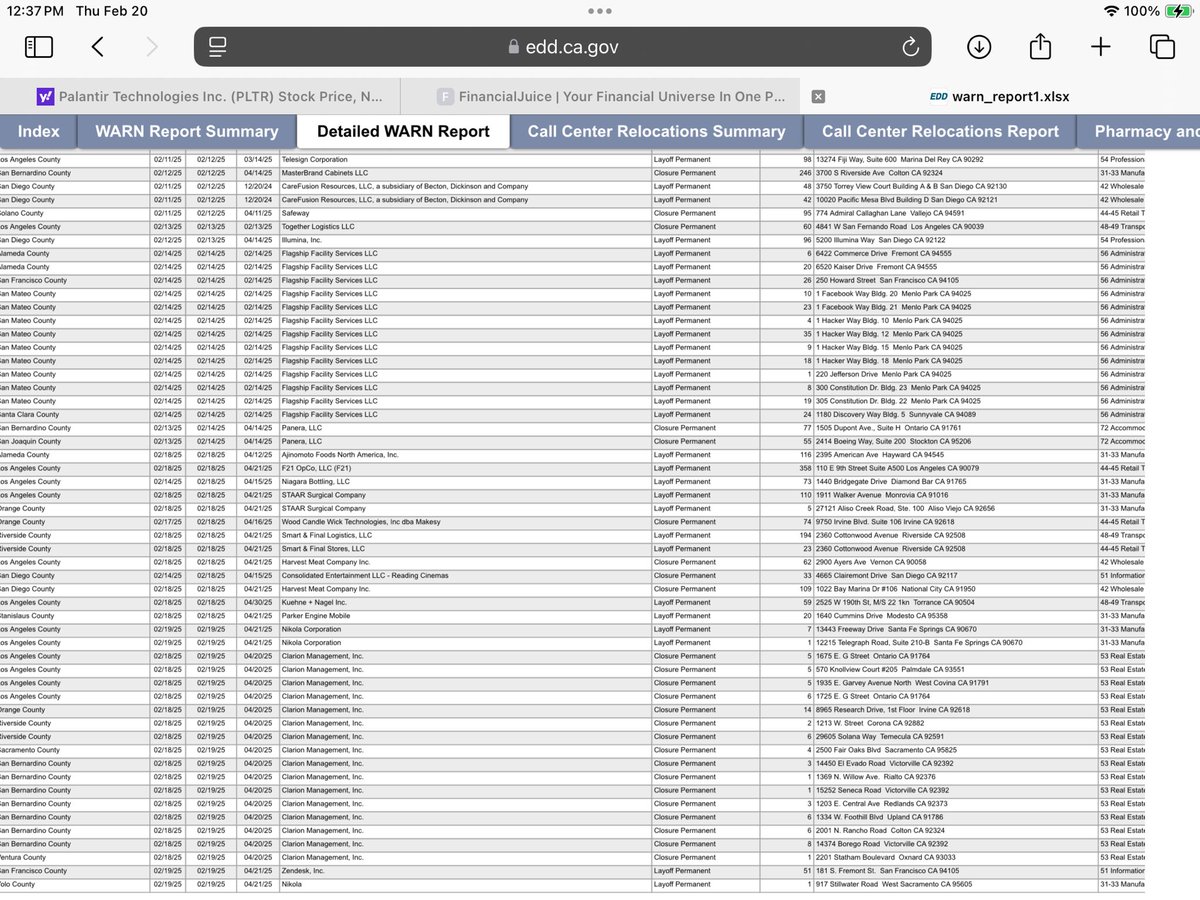Select the Telesign Corporation cell
Viewport: 1200px width, 900px height.
pyautogui.click(x=464, y=160)
